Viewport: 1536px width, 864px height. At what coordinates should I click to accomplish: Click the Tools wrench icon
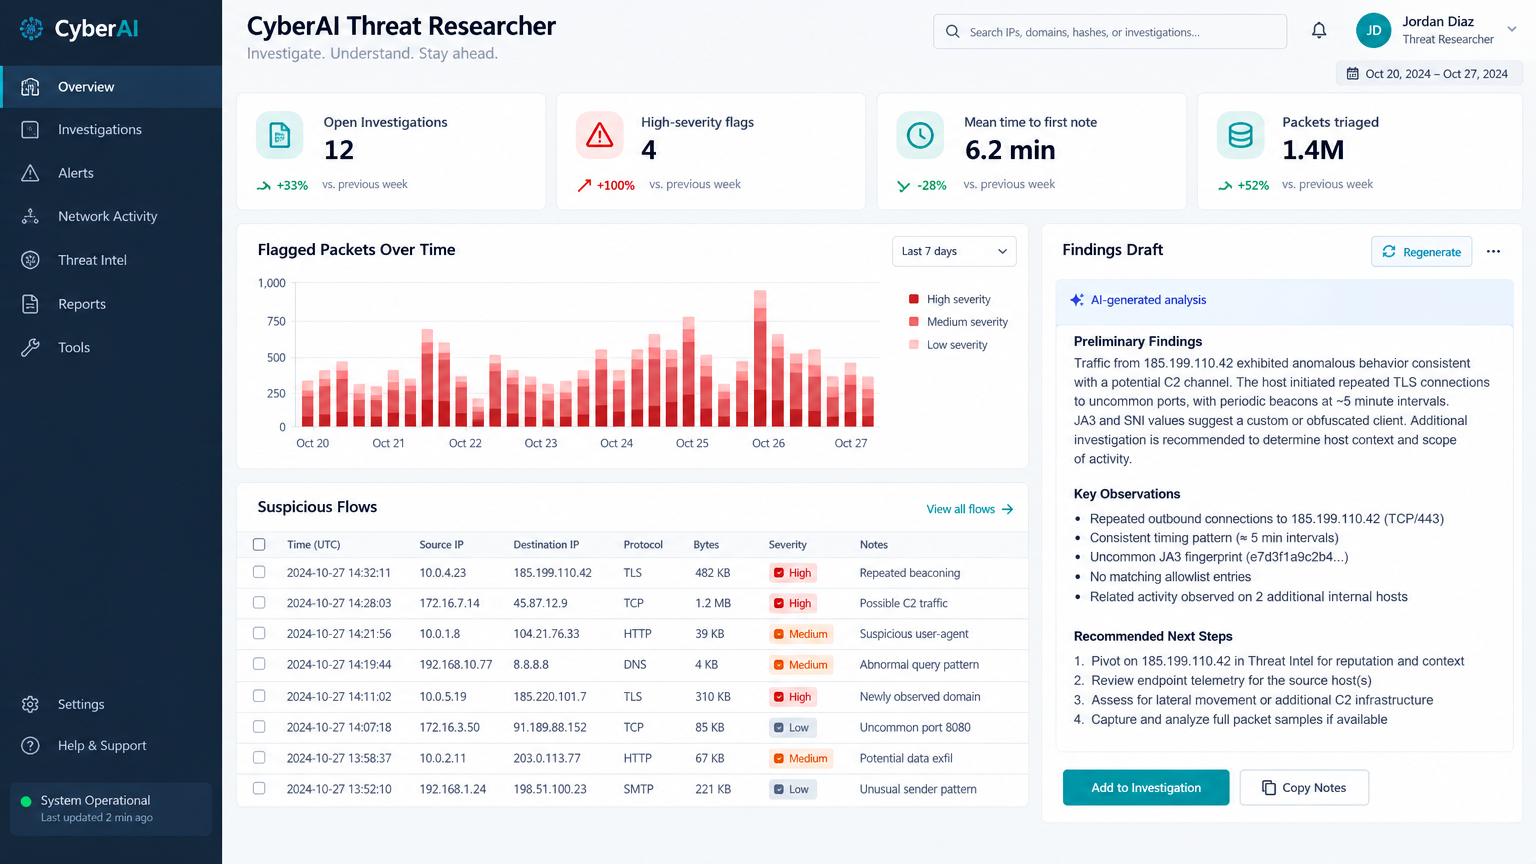(31, 347)
